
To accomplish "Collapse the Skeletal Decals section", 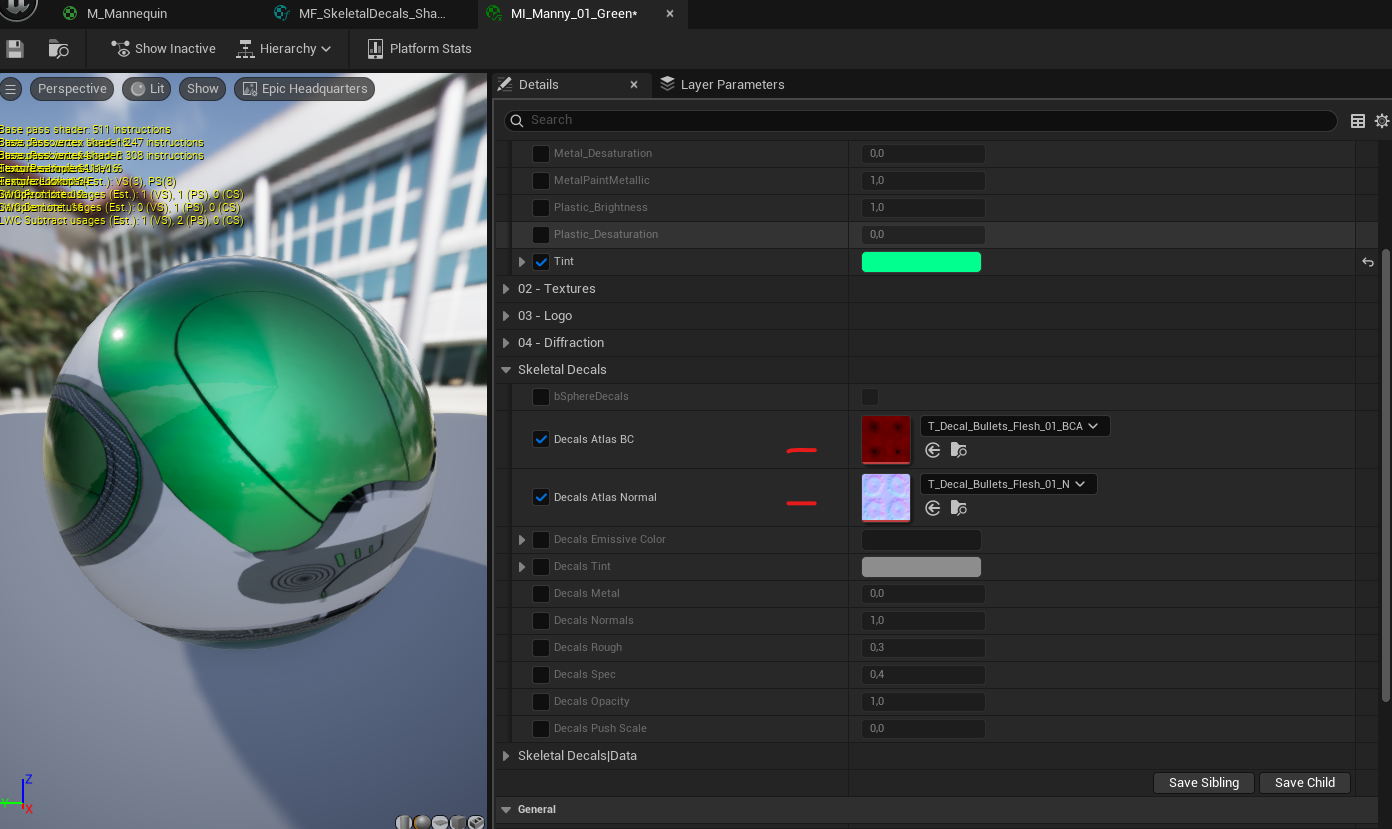I will (x=506, y=370).
